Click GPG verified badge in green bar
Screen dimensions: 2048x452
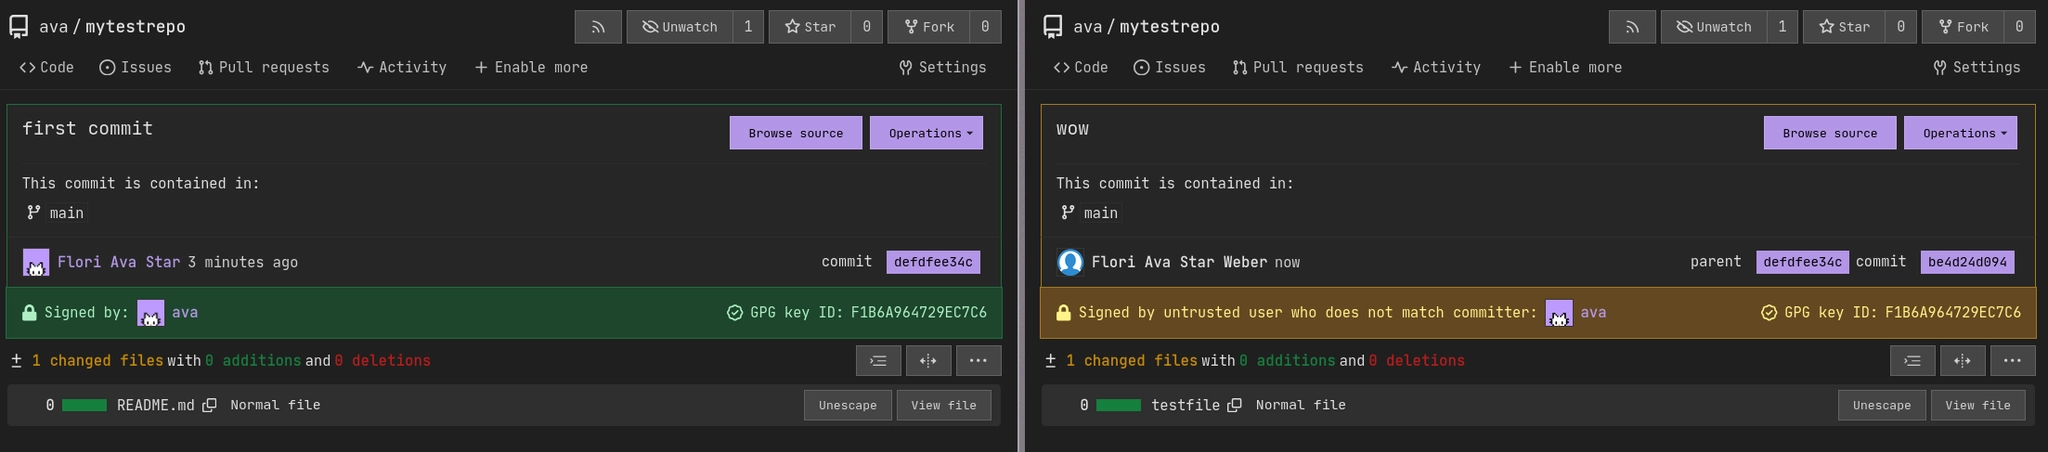click(x=735, y=313)
